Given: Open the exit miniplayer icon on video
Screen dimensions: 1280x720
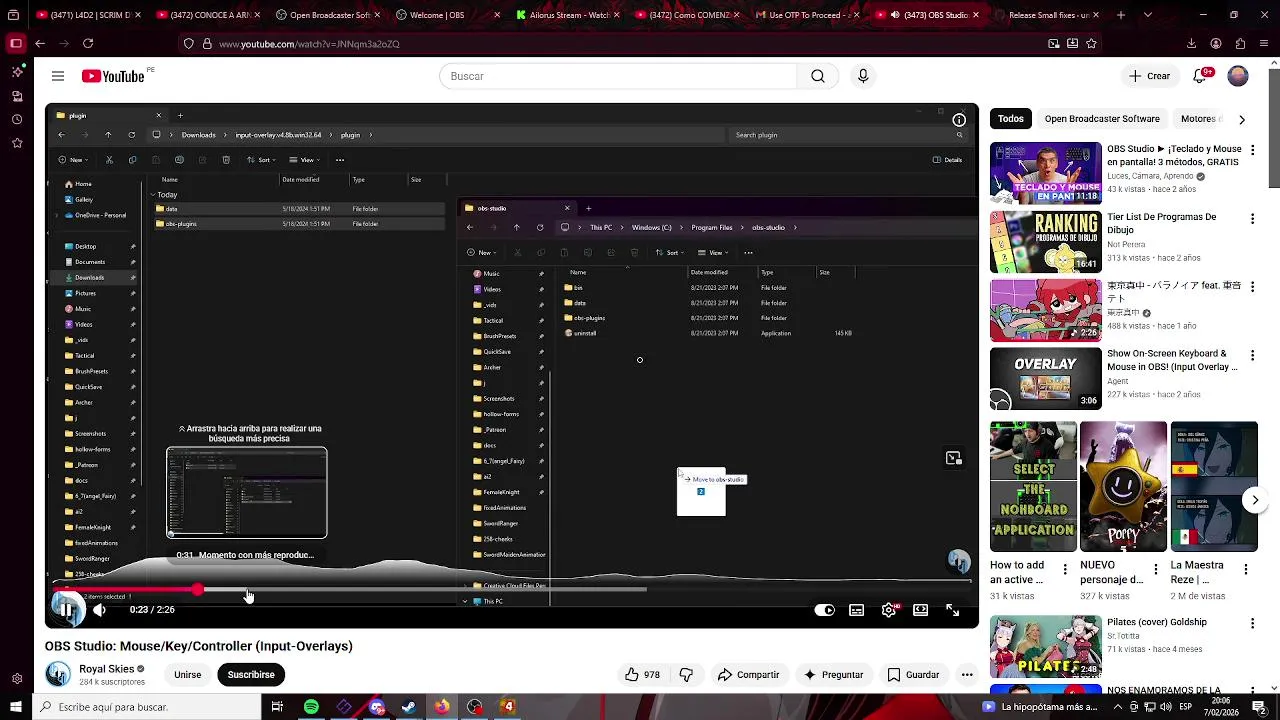Looking at the screenshot, I should pyautogui.click(x=954, y=458).
